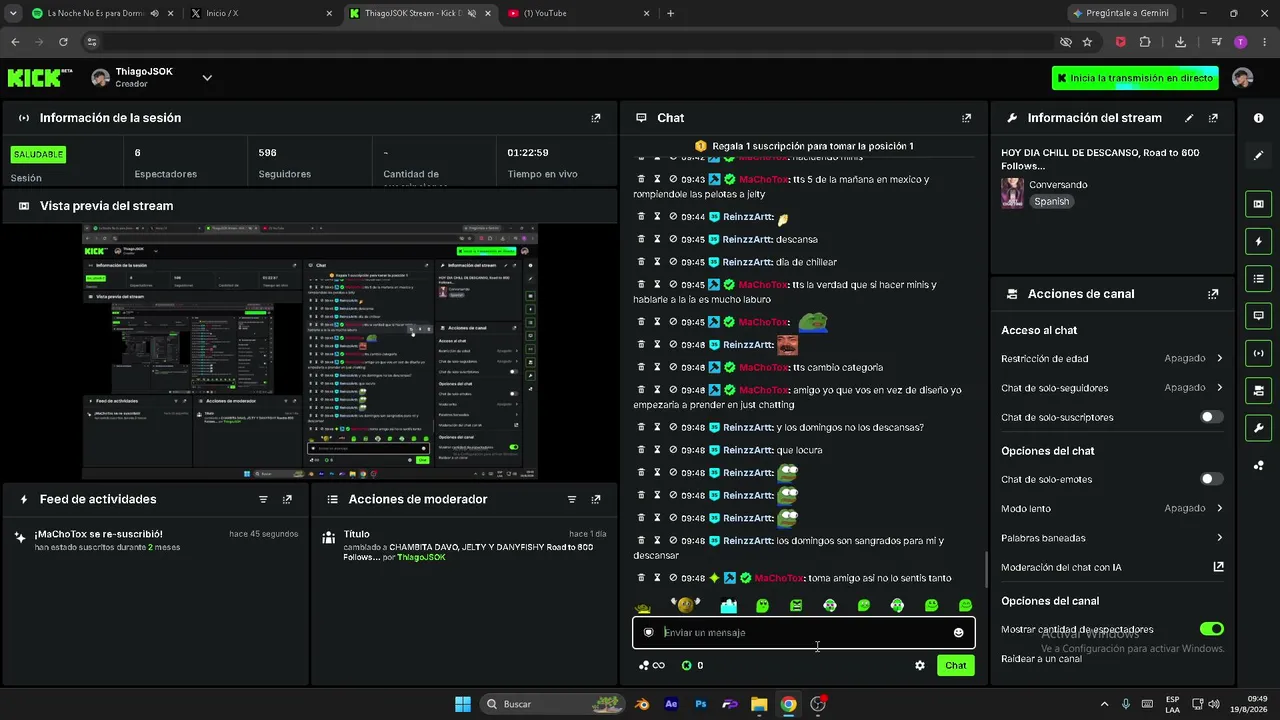Open the info icon in the right sidebar
Screen dimensions: 1280x720
1258,118
